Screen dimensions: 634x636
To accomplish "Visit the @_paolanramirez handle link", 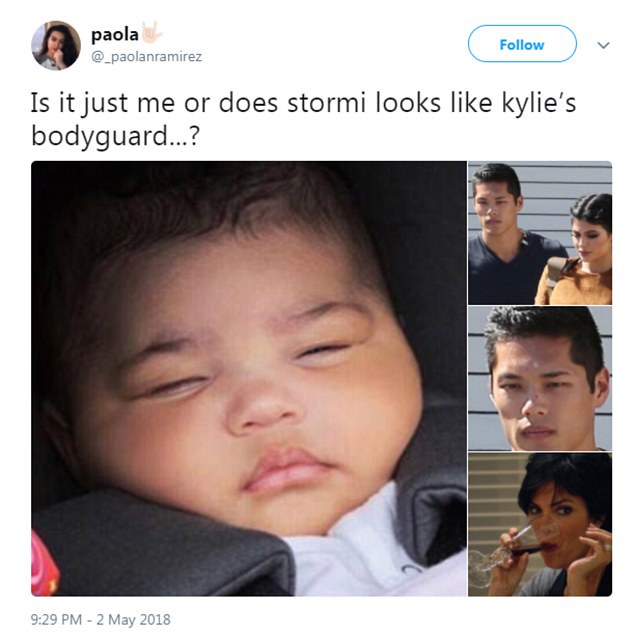I will coord(146,57).
